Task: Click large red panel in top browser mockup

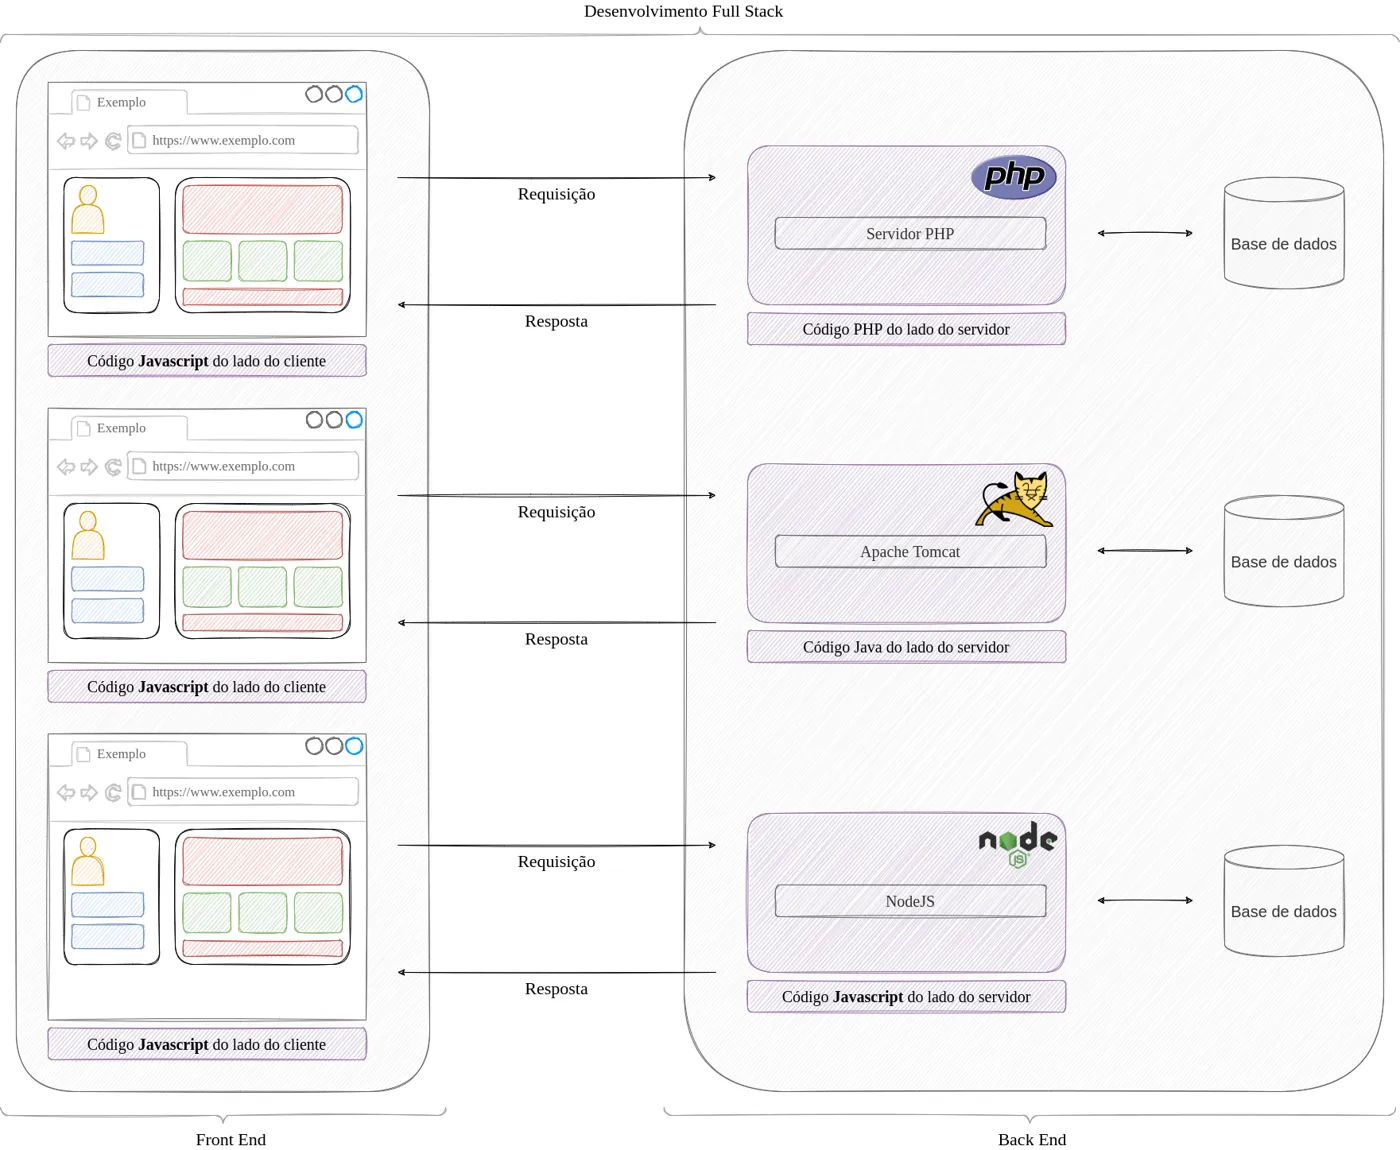Action: (x=262, y=209)
